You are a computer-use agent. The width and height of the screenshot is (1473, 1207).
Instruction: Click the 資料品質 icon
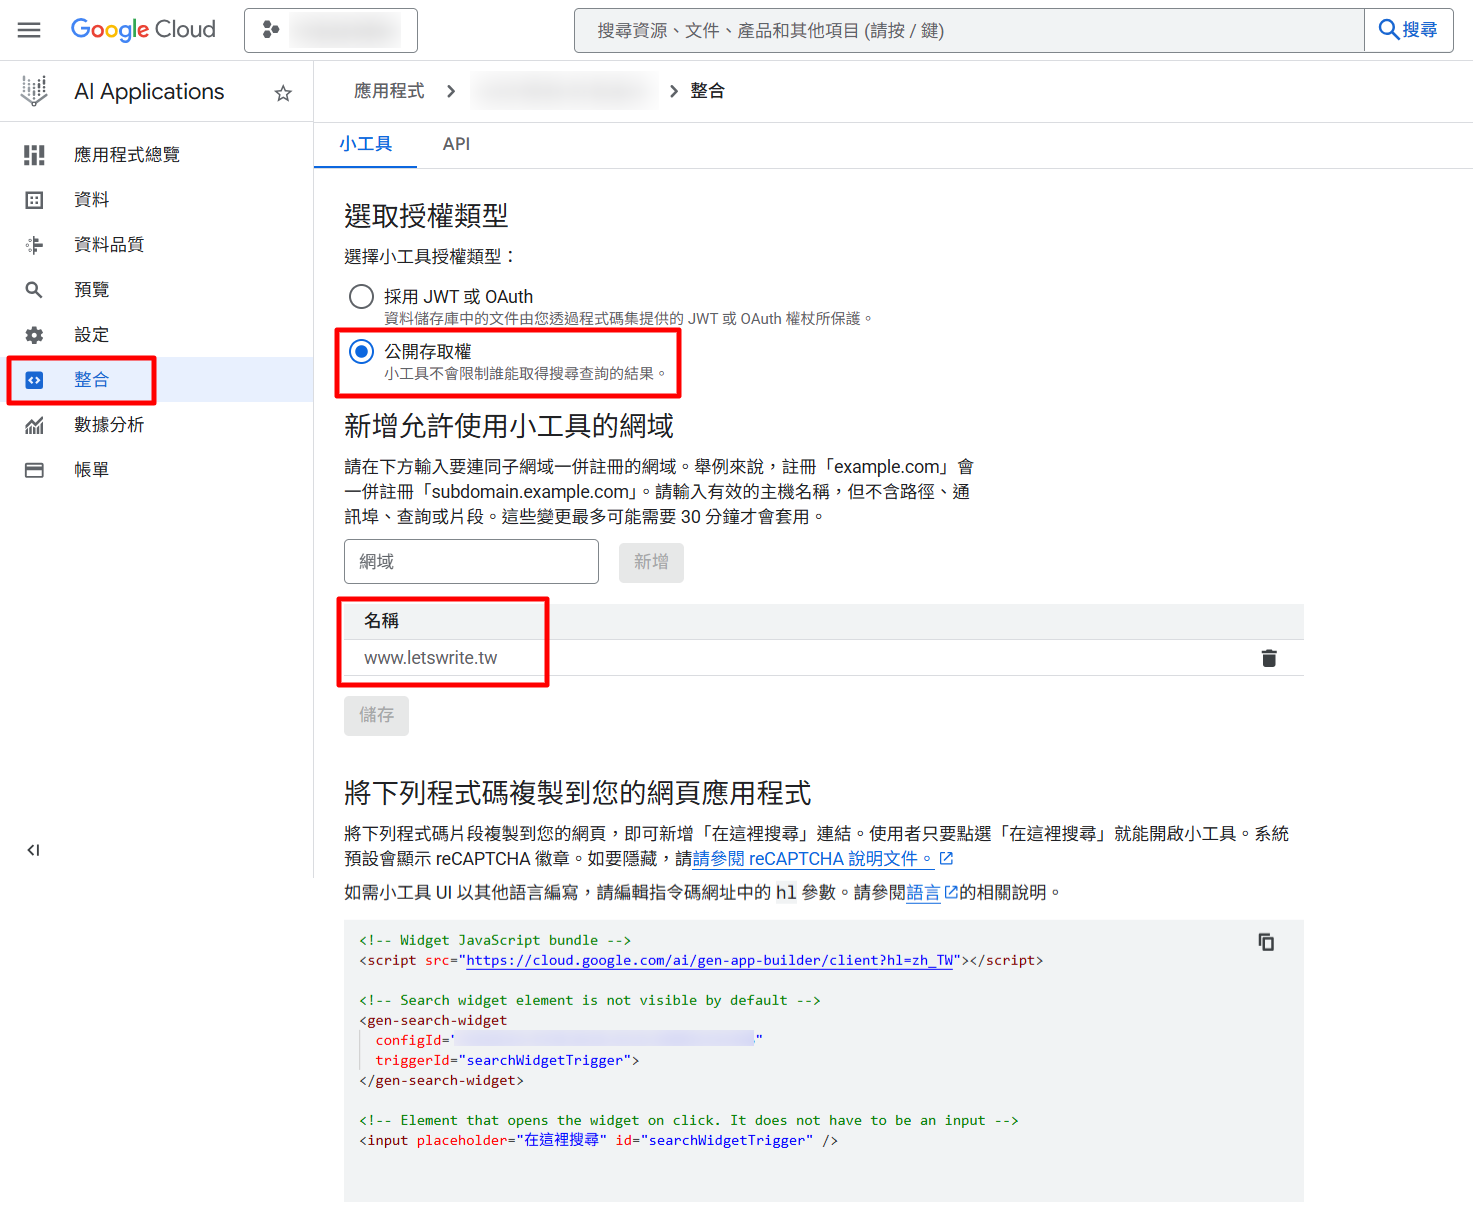[34, 245]
